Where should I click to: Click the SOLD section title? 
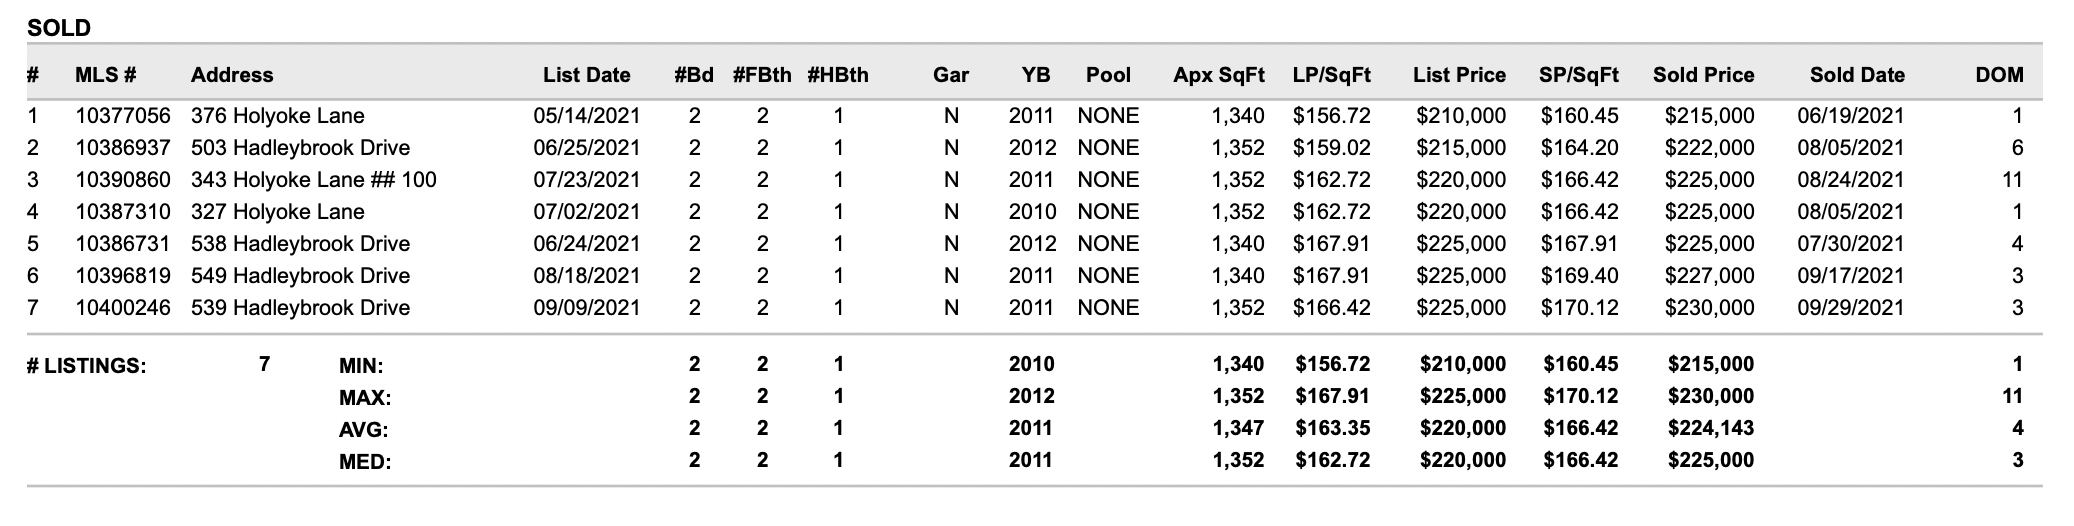pyautogui.click(x=59, y=28)
